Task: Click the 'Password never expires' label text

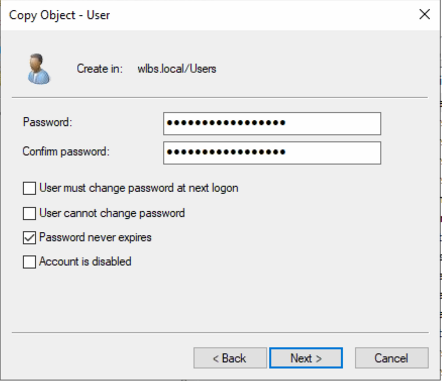Action: (95, 237)
